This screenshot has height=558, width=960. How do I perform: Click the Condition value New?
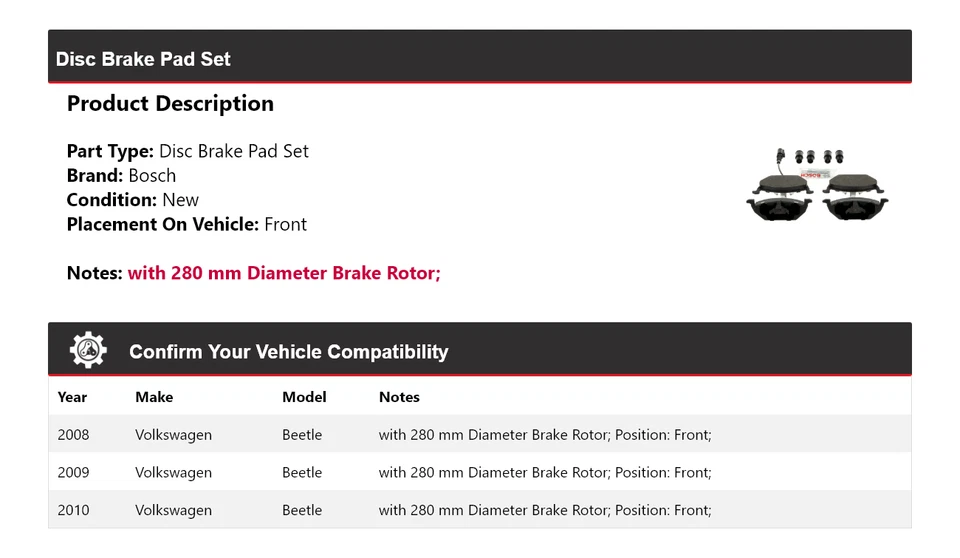[x=180, y=200]
